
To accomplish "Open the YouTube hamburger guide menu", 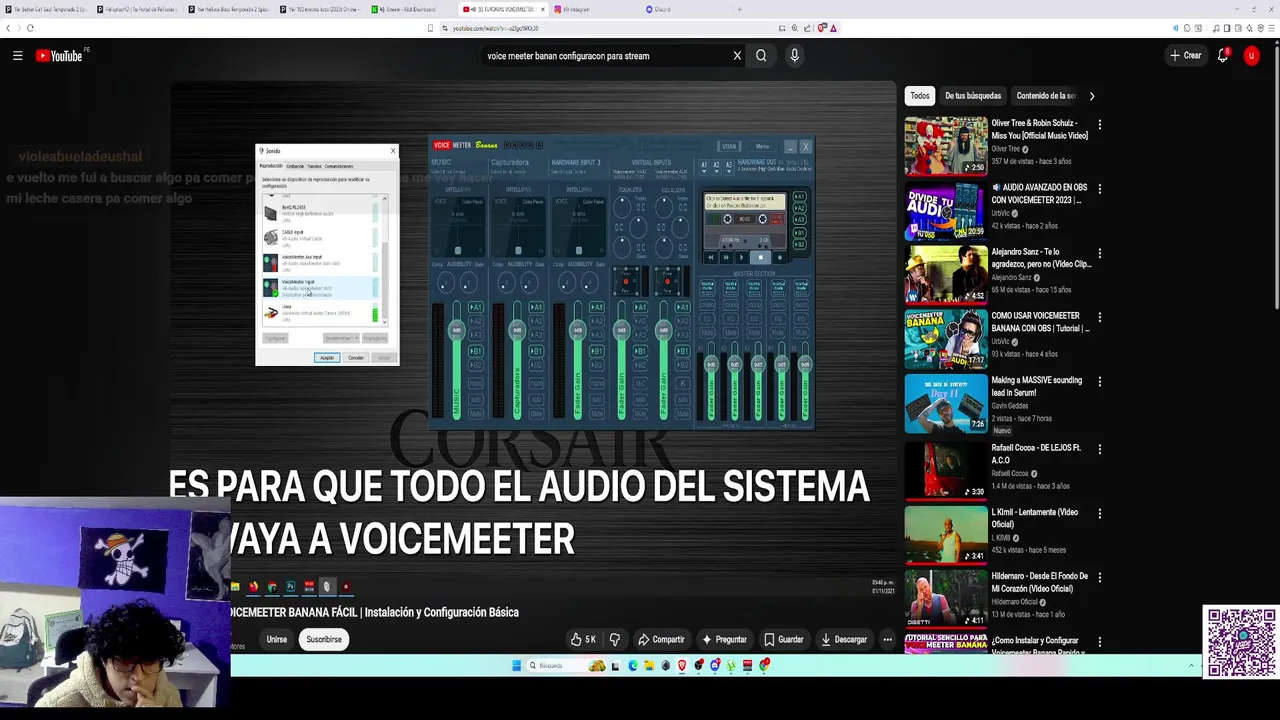I will point(17,56).
